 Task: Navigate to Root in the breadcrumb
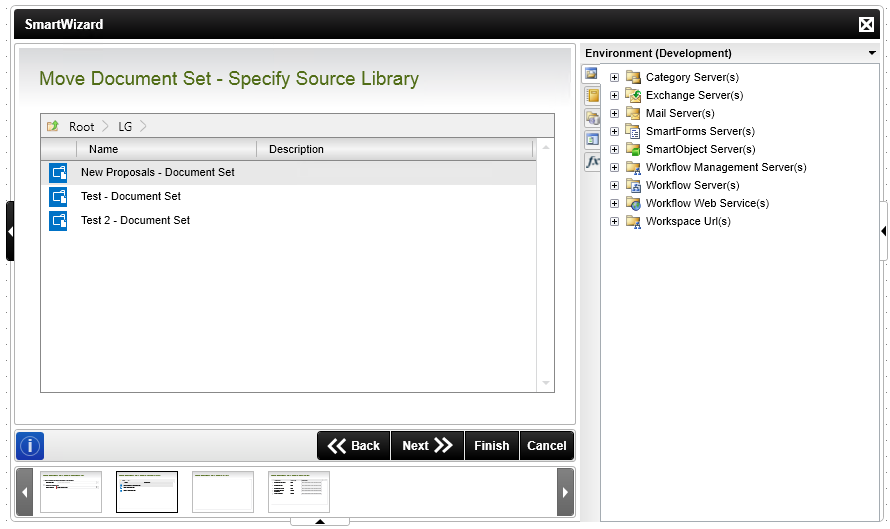(82, 127)
